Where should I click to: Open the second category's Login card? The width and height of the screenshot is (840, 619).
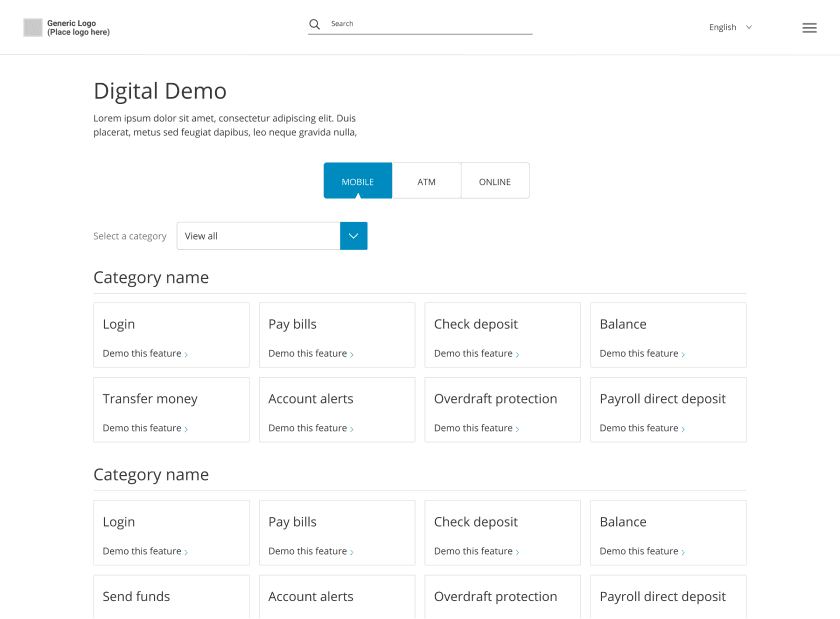coord(171,533)
